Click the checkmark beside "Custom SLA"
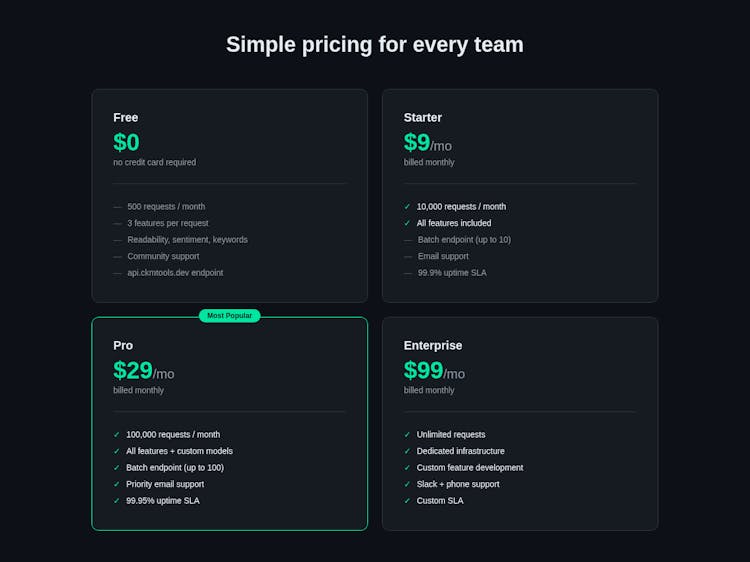 (407, 501)
